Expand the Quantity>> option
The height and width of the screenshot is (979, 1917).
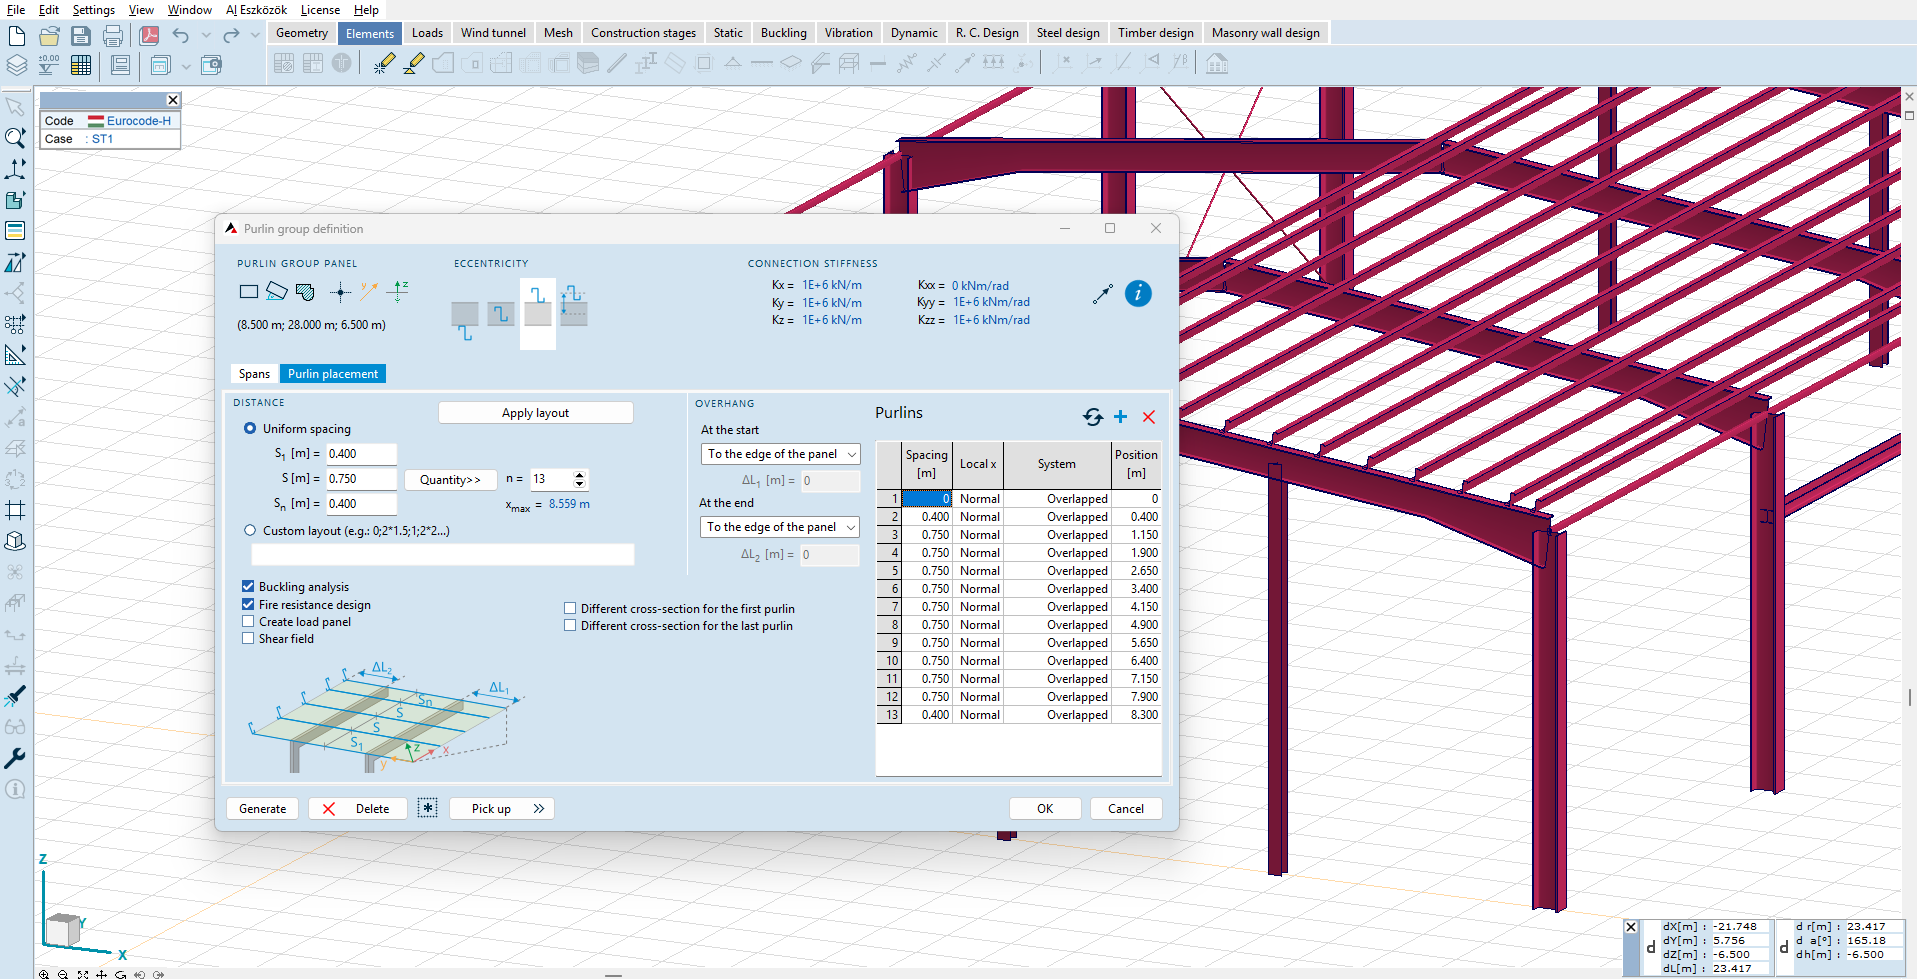pos(450,480)
